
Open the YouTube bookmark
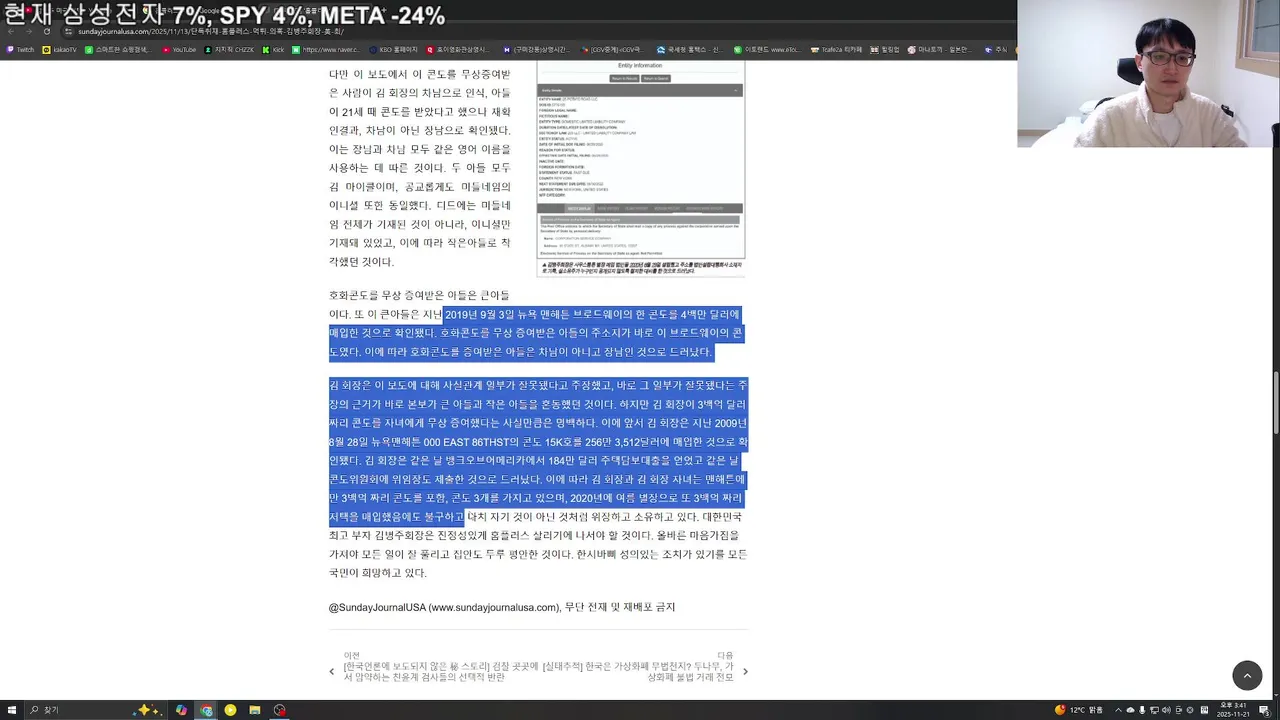pyautogui.click(x=179, y=49)
